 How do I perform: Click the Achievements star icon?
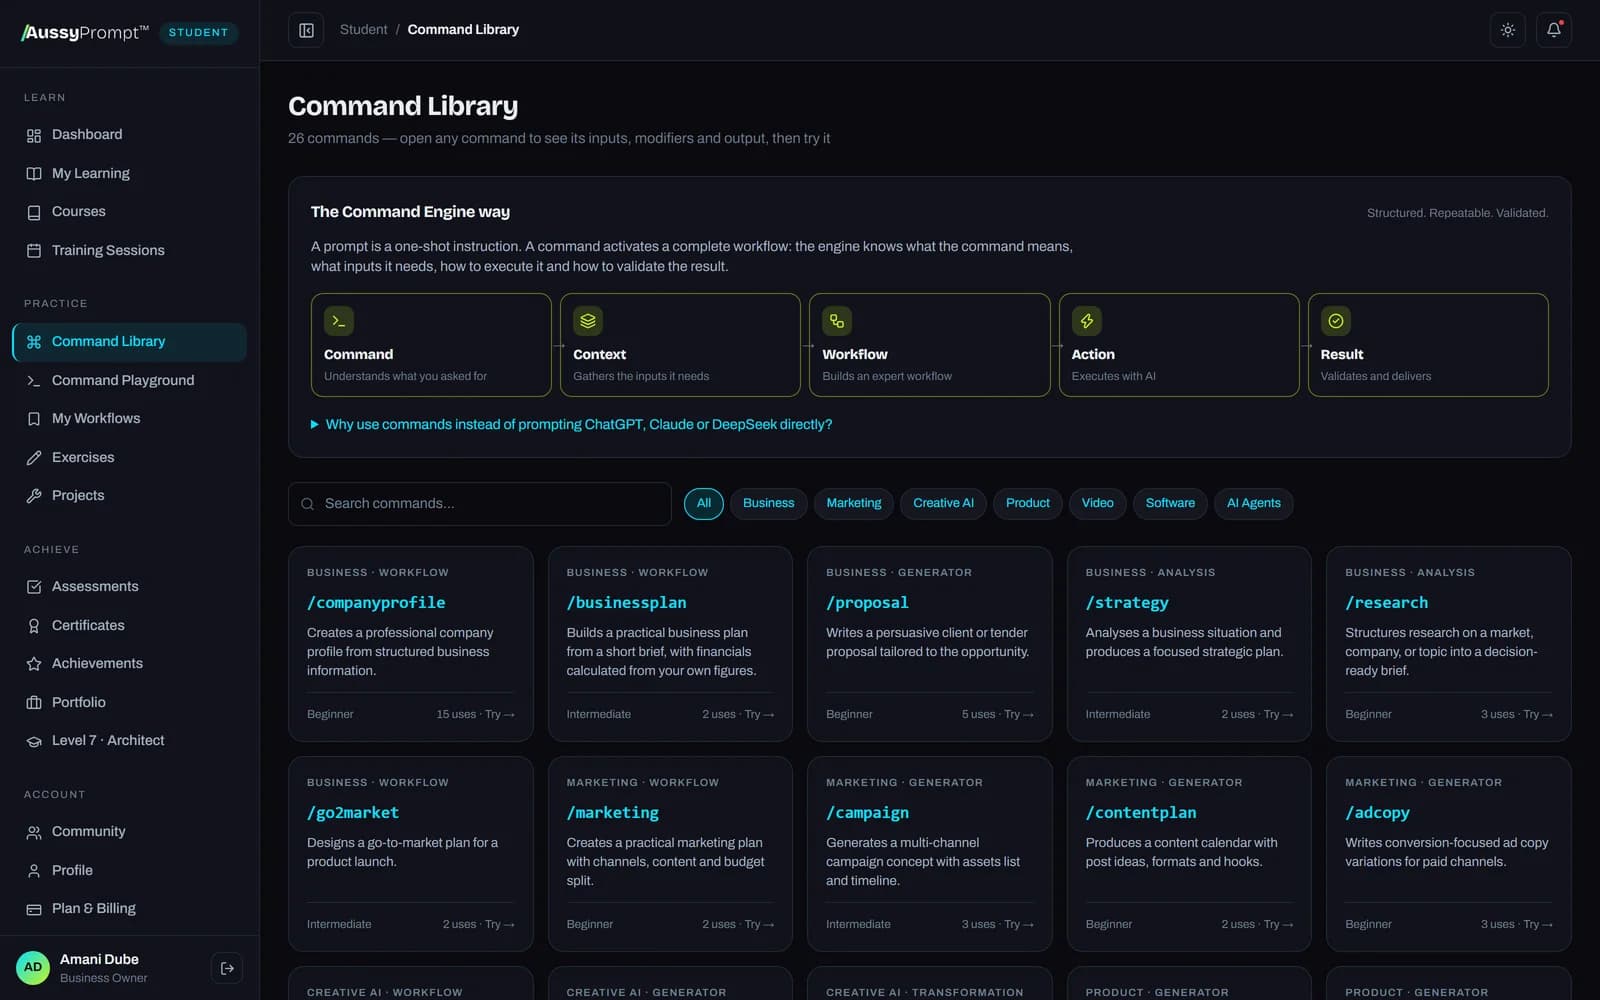pos(34,664)
